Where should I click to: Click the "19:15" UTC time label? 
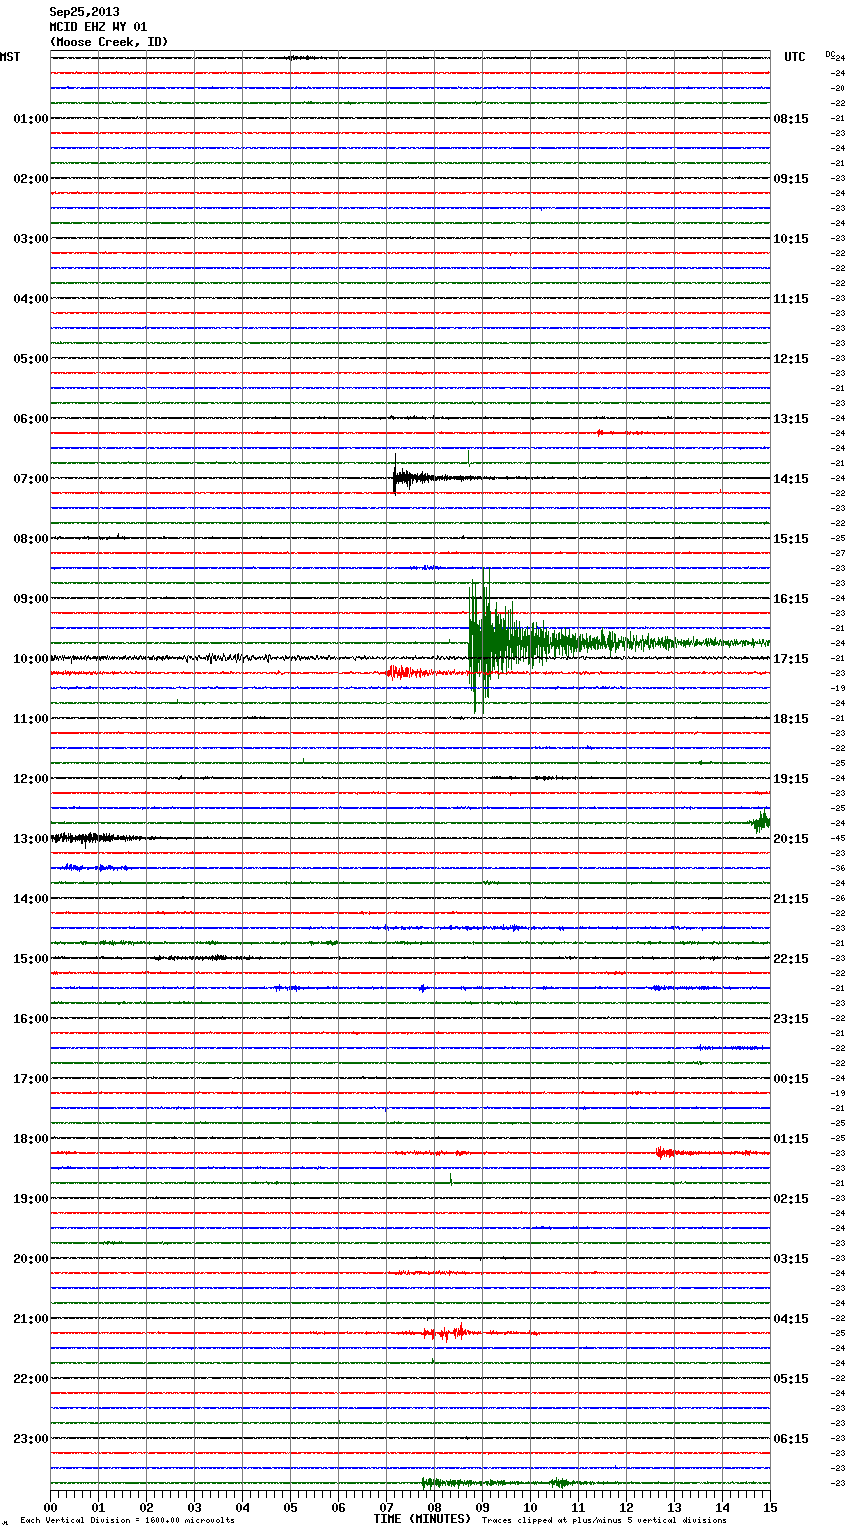791,779
